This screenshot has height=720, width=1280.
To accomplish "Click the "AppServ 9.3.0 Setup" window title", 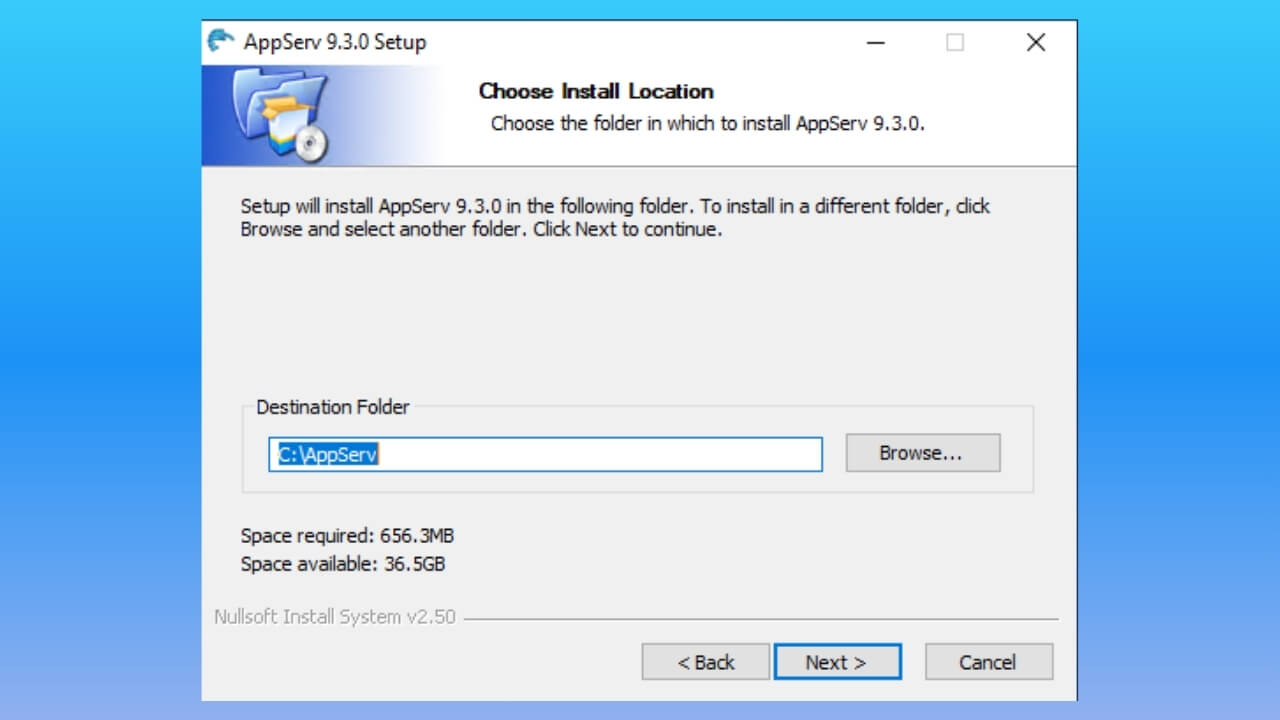I will (x=335, y=42).
